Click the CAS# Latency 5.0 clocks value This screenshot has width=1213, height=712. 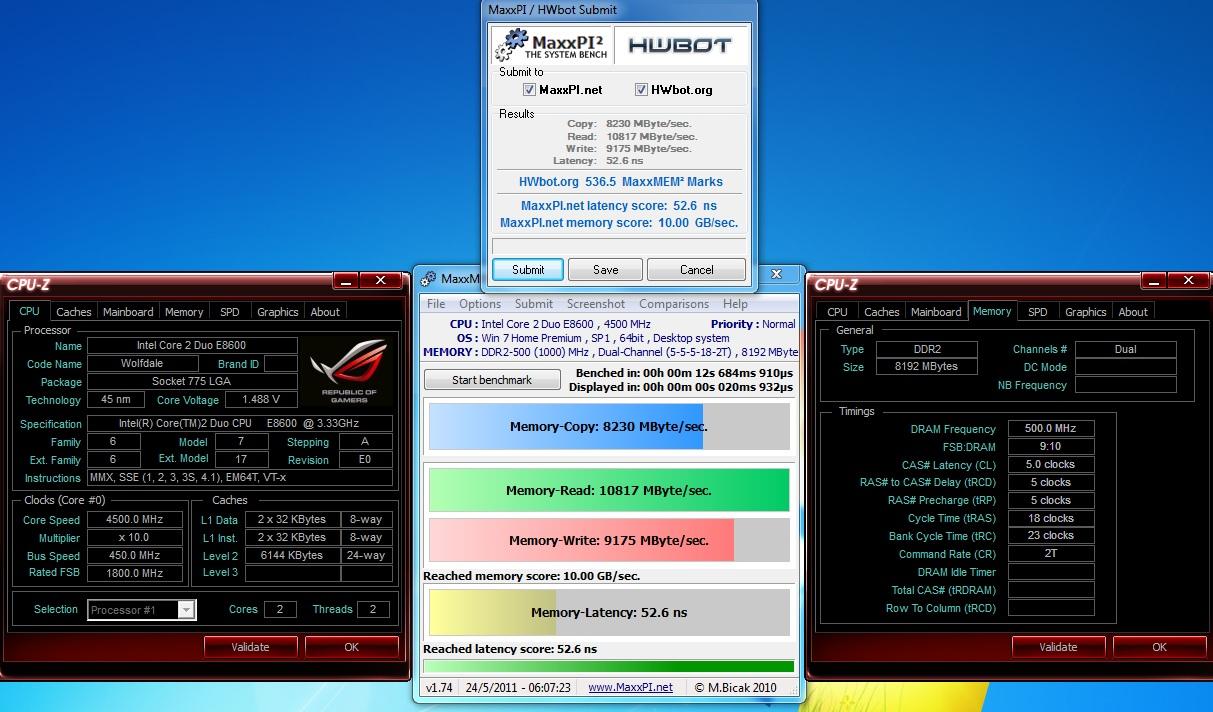1051,465
